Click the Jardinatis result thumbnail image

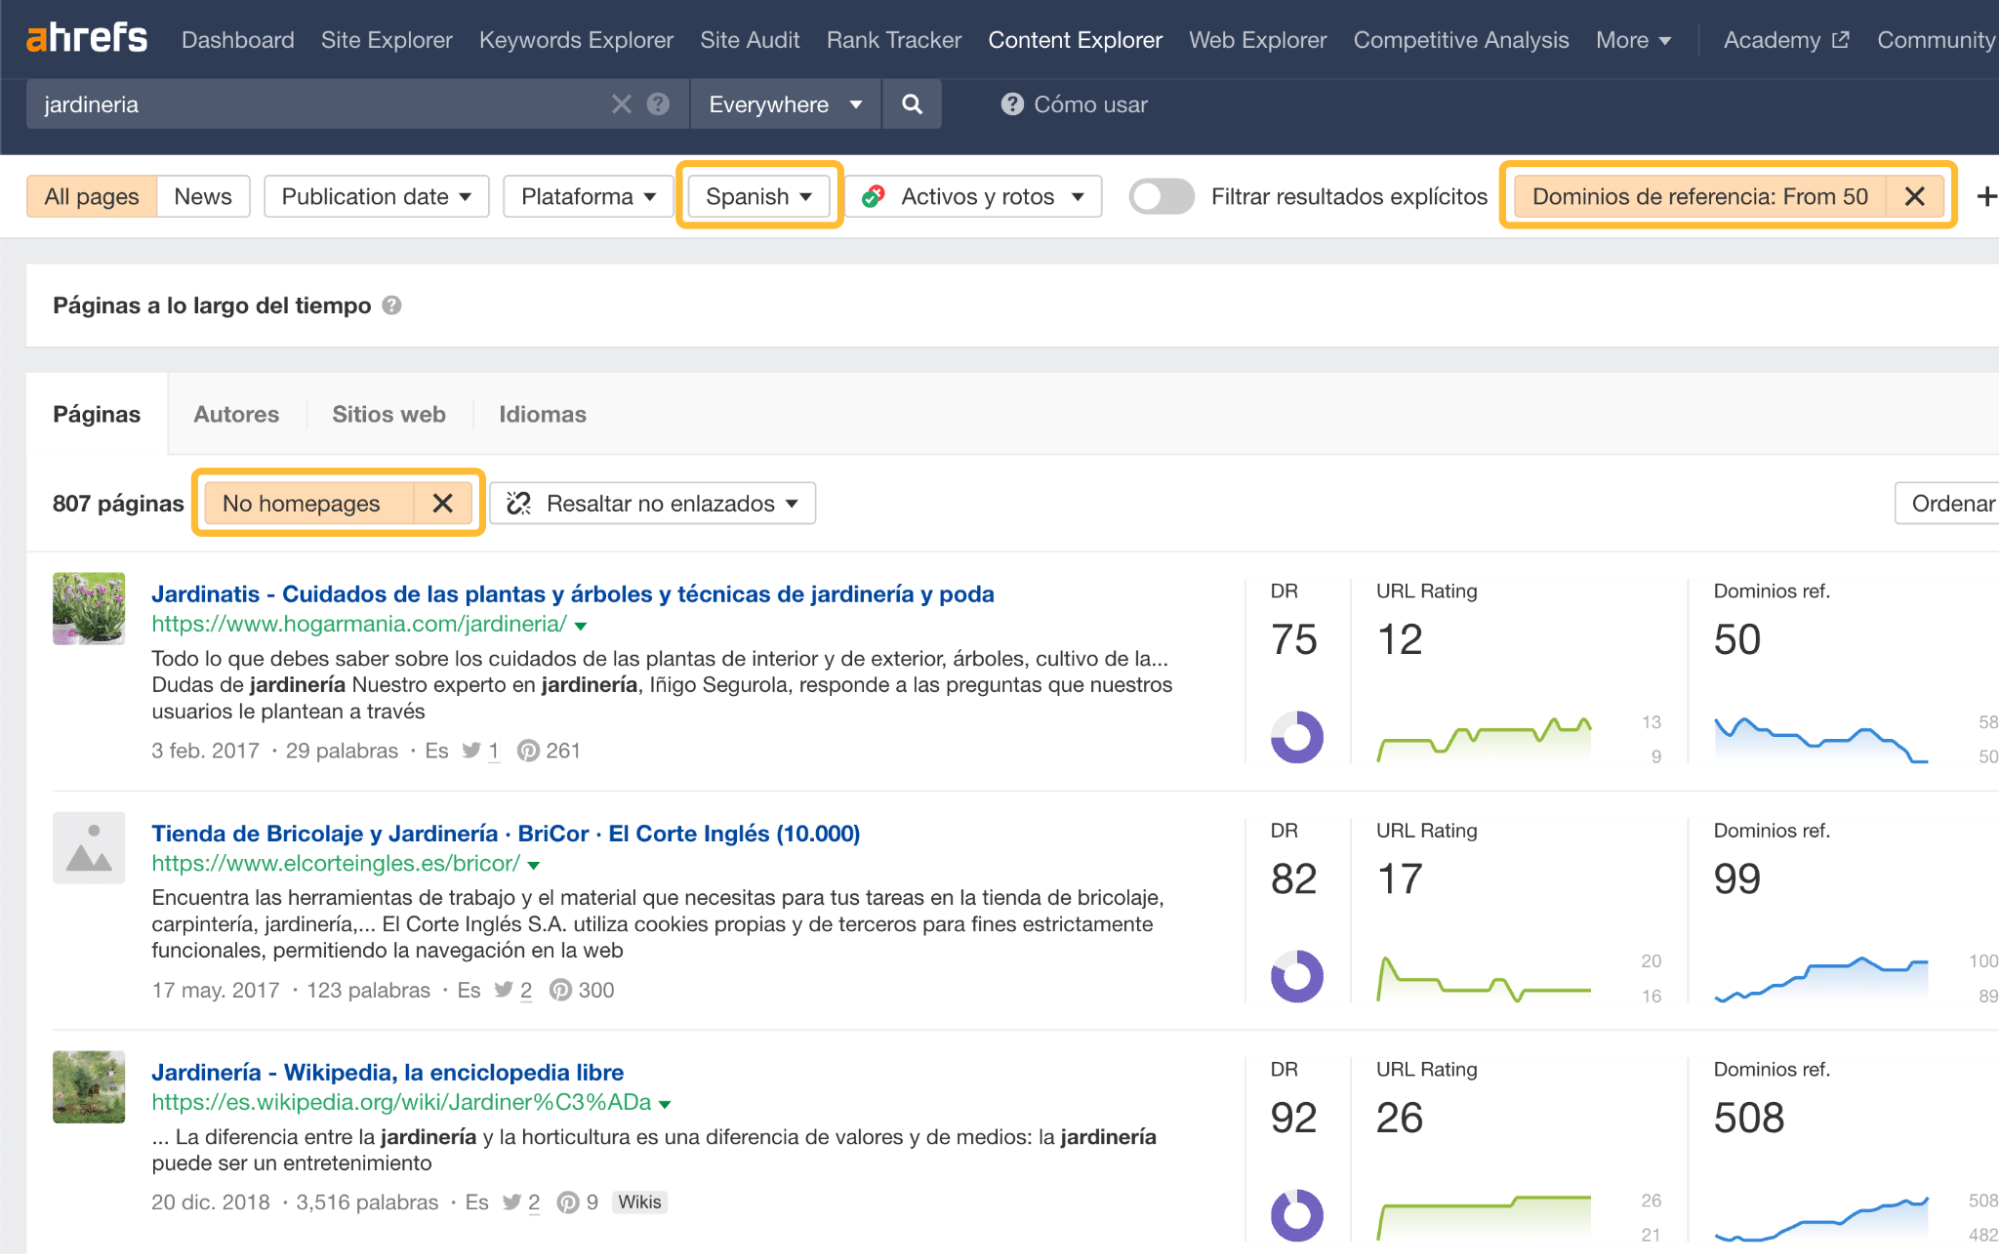pyautogui.click(x=89, y=609)
